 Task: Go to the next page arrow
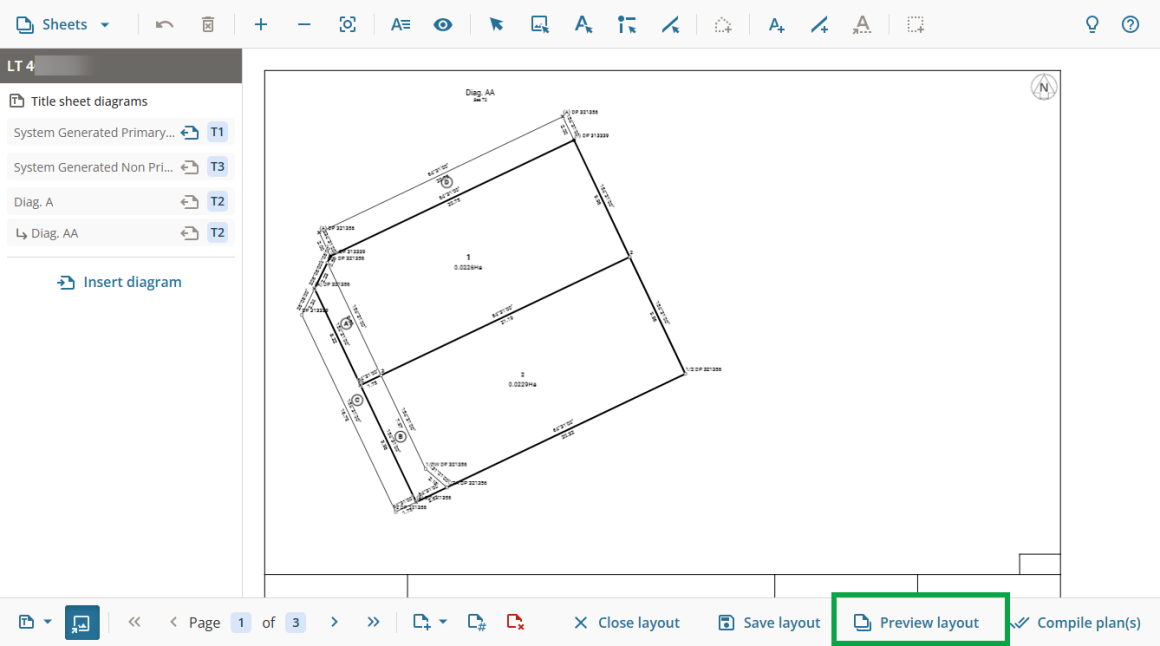334,622
